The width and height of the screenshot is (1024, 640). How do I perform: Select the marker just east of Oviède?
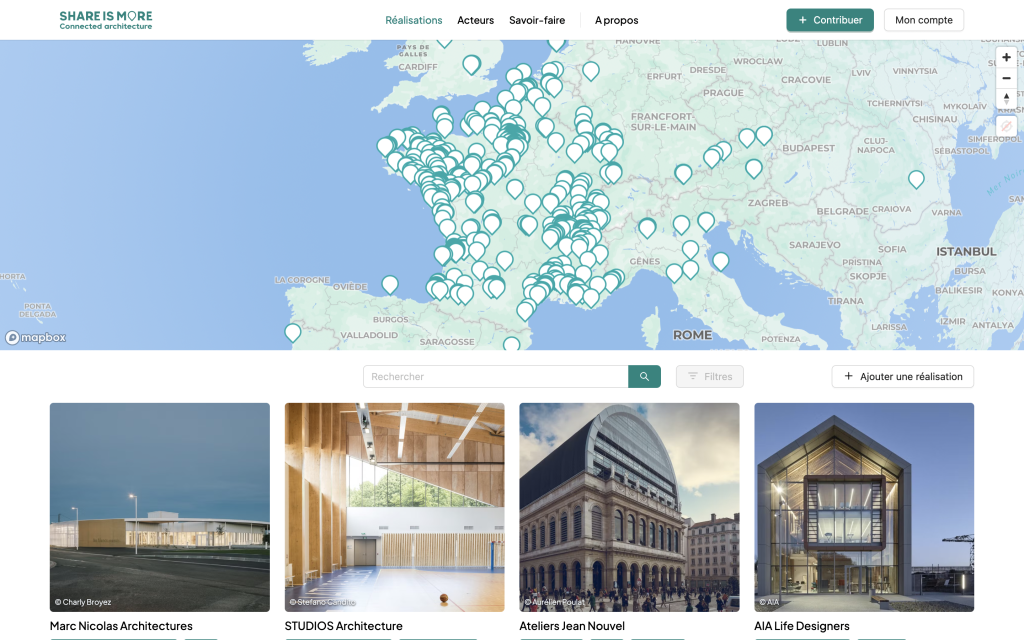coord(390,284)
